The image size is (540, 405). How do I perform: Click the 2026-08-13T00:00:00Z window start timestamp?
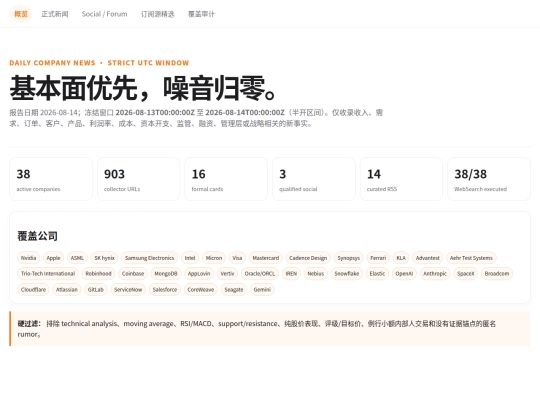[155, 113]
